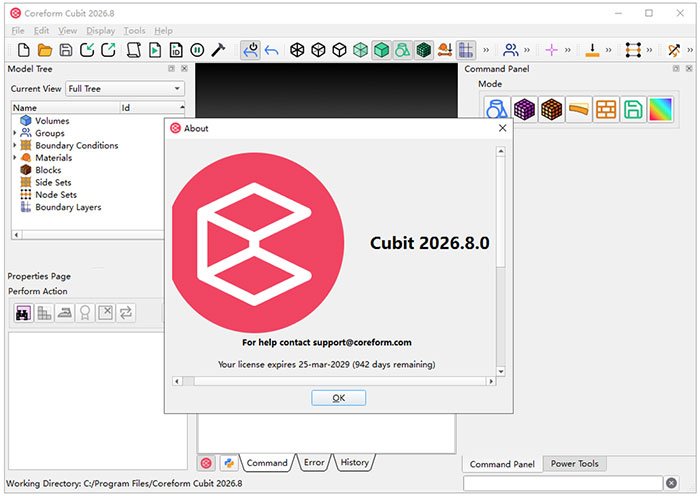Image resolution: width=700 pixels, height=496 pixels.
Task: Click the swap arrows icon under Perform Action
Action: click(126, 313)
